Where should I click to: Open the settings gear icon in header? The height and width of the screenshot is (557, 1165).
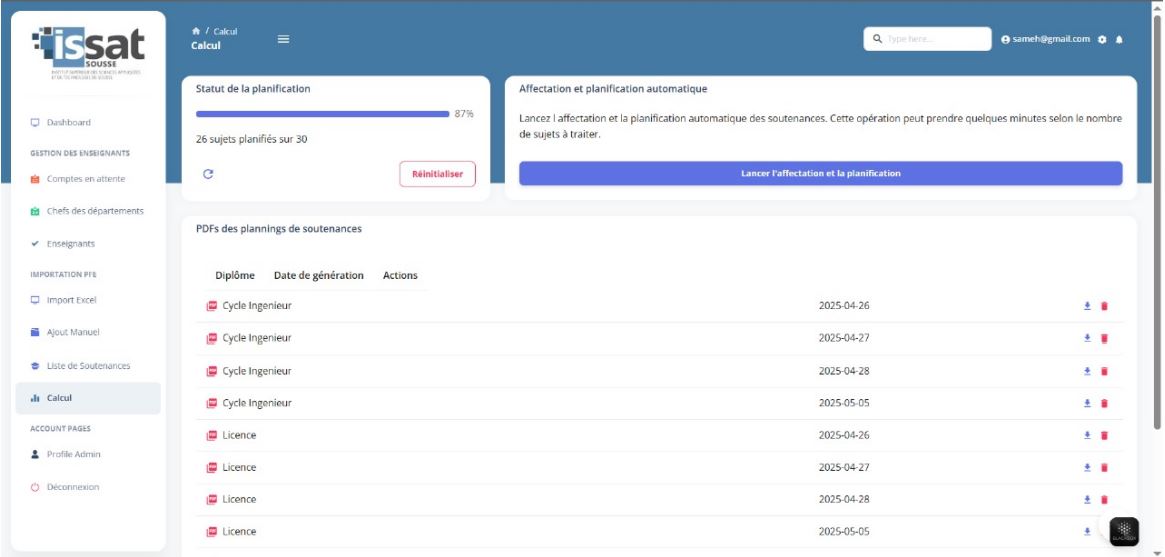1102,39
